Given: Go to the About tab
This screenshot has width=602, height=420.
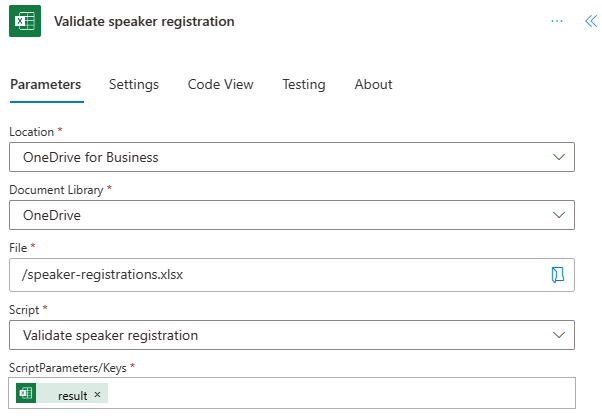Looking at the screenshot, I should (x=373, y=84).
